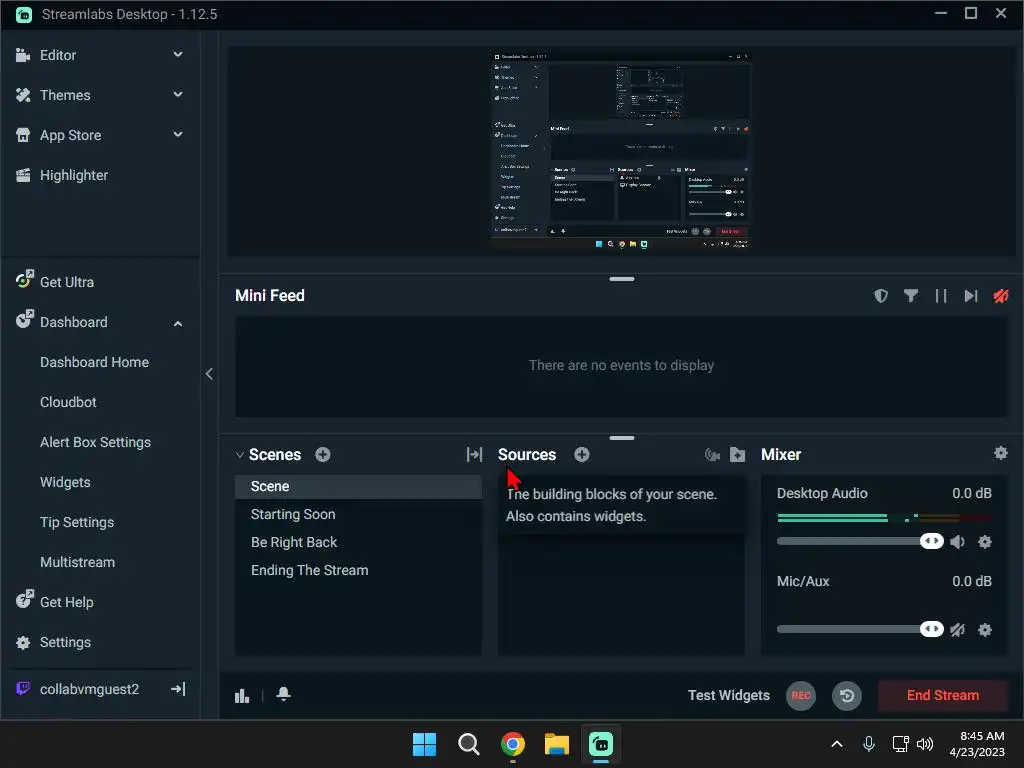Add a new scene with plus icon
1024x768 pixels.
323,455
